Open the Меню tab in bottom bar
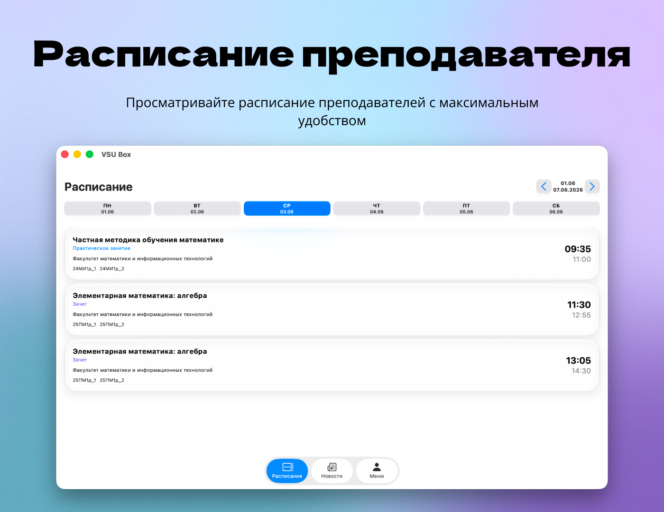 [376, 470]
